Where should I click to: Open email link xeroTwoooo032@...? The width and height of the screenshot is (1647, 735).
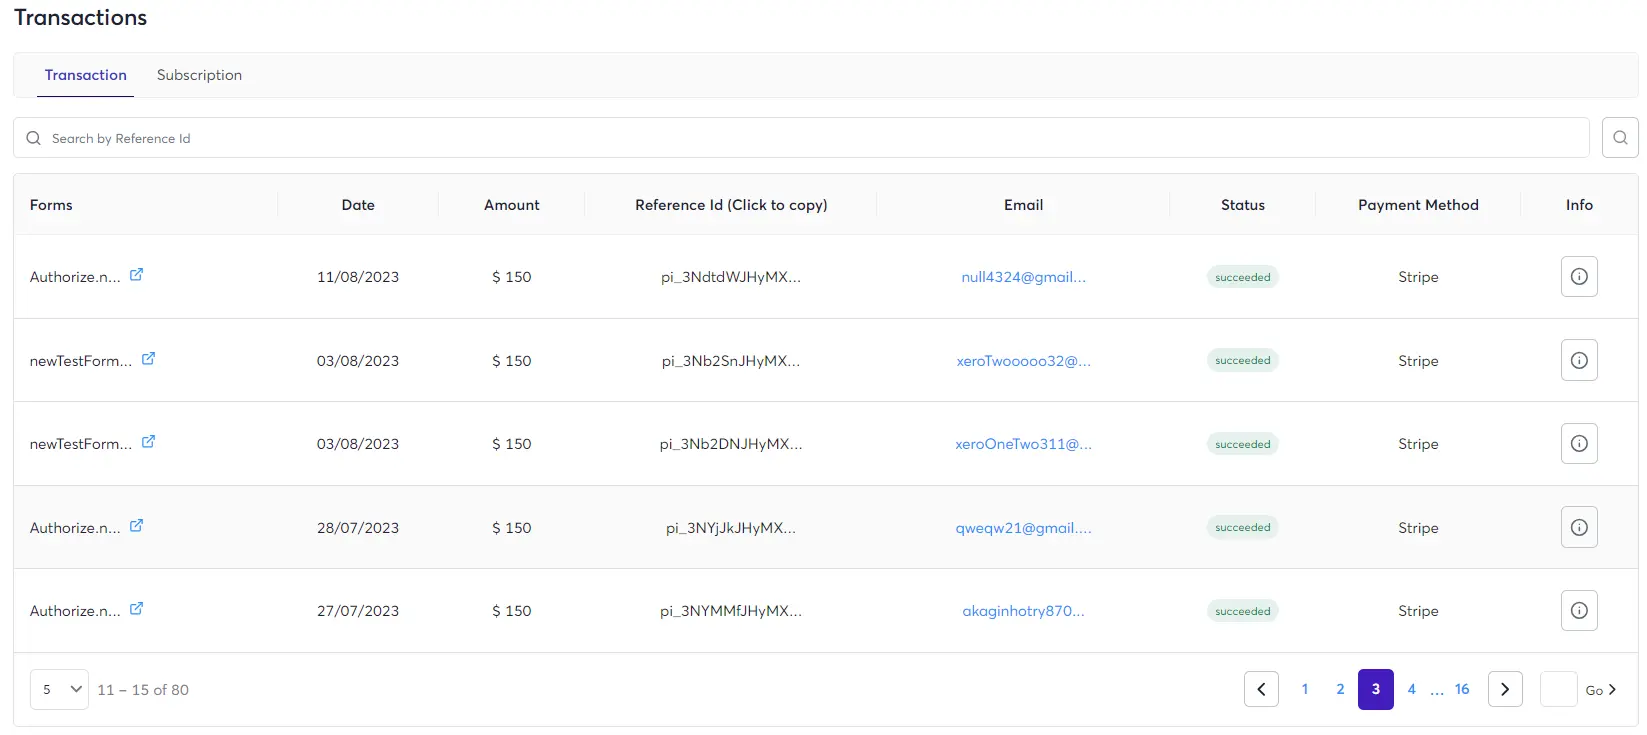click(1023, 361)
